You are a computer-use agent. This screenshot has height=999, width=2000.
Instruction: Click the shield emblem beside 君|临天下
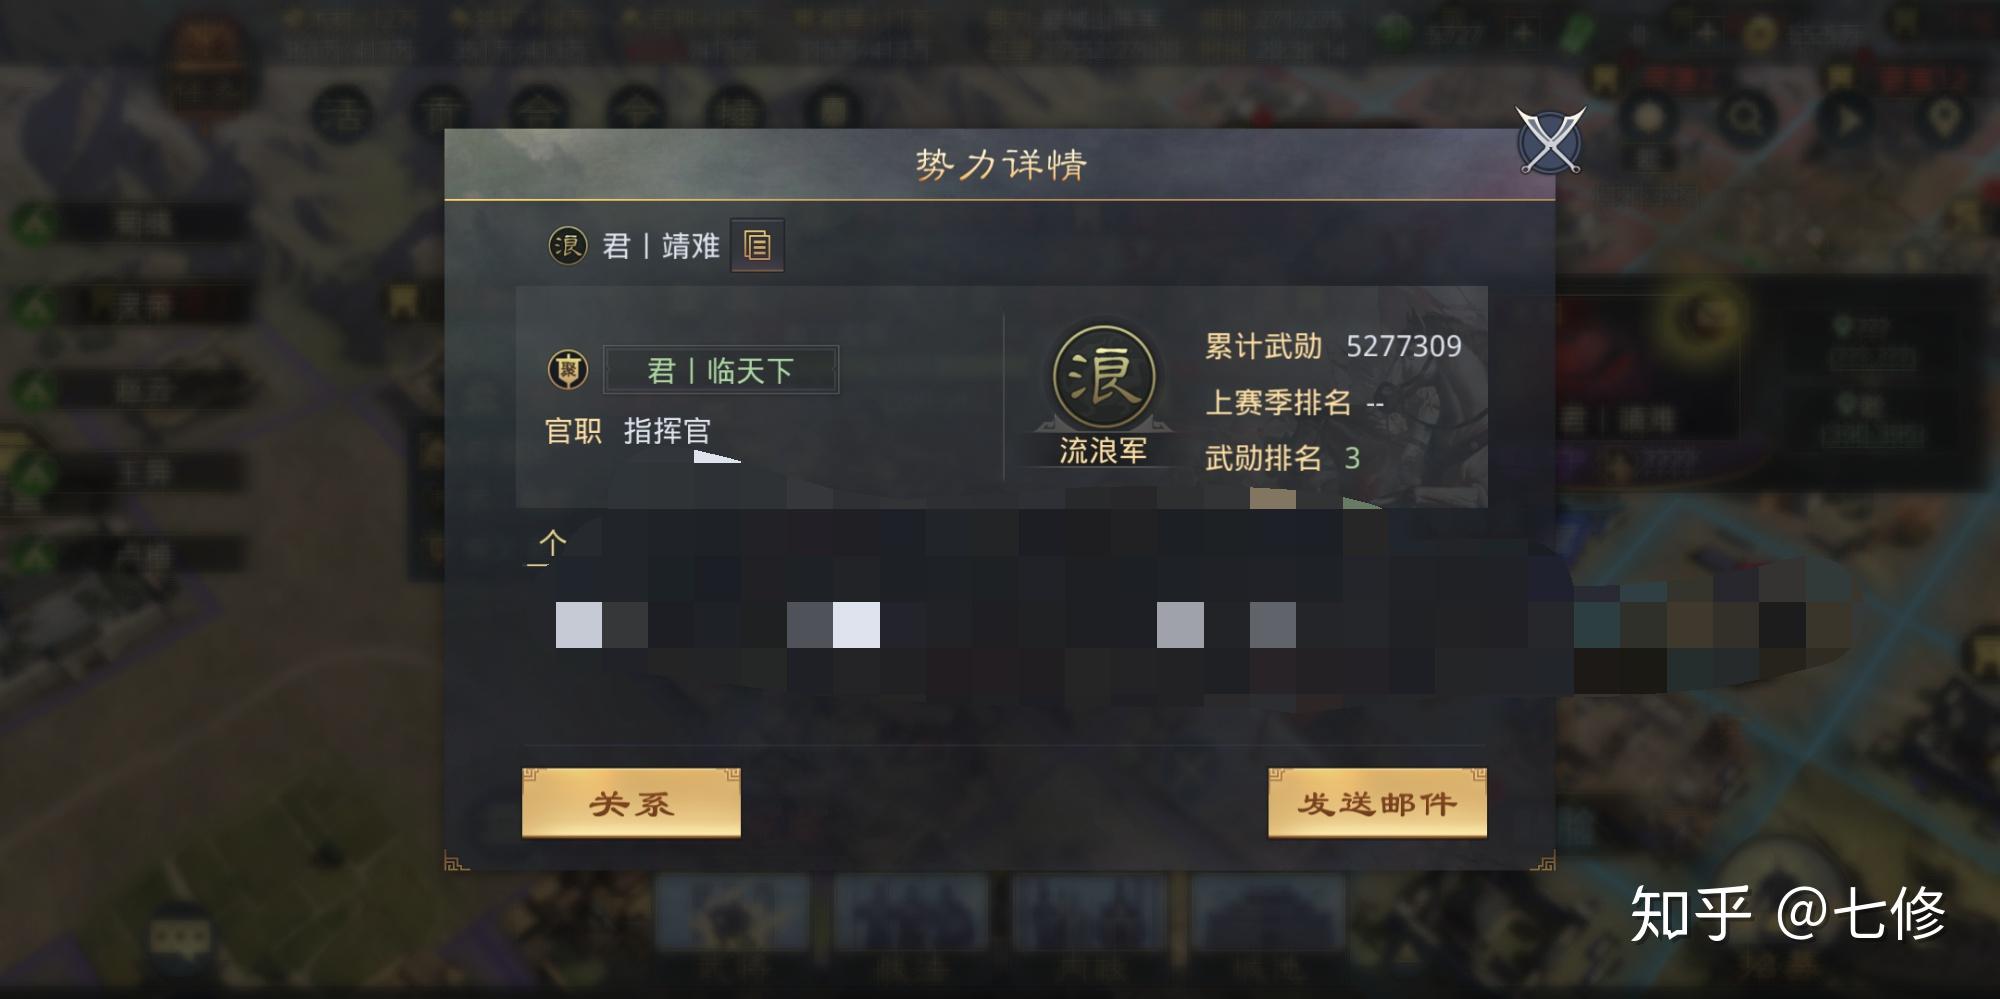pyautogui.click(x=568, y=370)
